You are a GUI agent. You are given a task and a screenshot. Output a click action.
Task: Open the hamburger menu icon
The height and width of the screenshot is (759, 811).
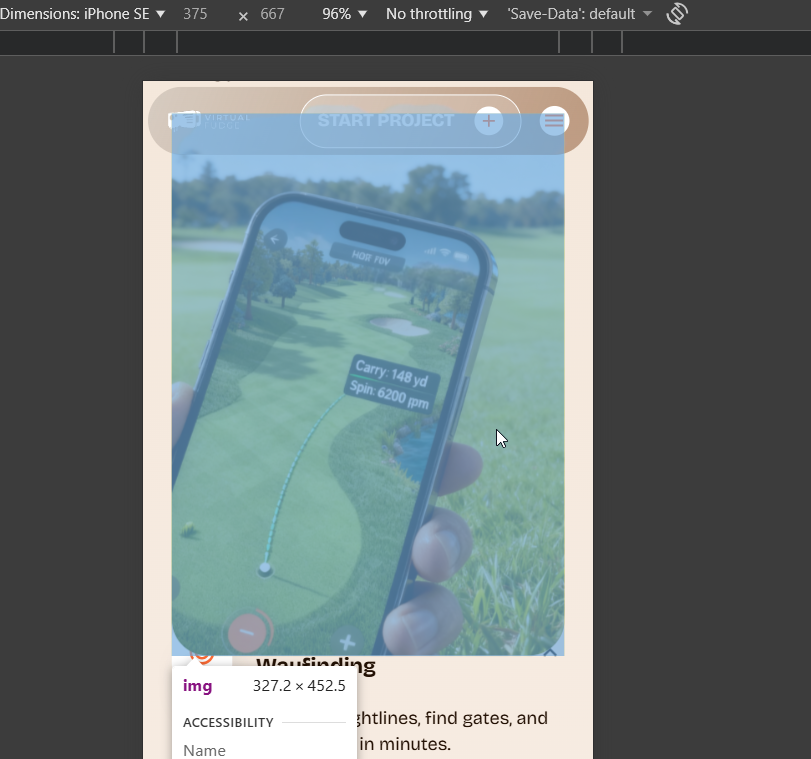[x=554, y=121]
